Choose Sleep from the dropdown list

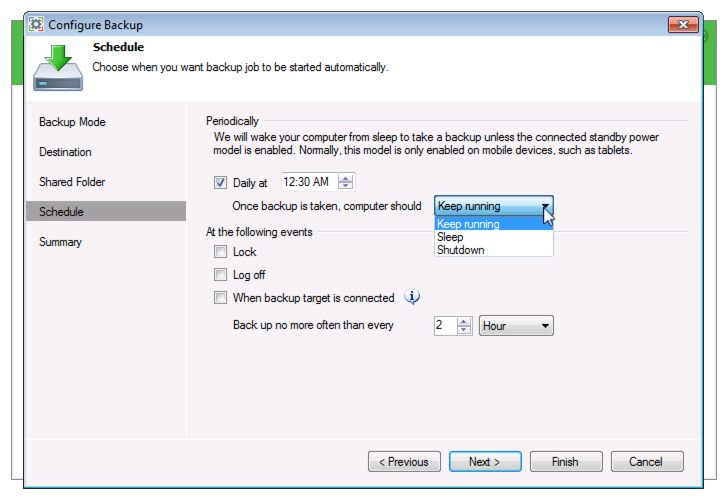tap(494, 237)
